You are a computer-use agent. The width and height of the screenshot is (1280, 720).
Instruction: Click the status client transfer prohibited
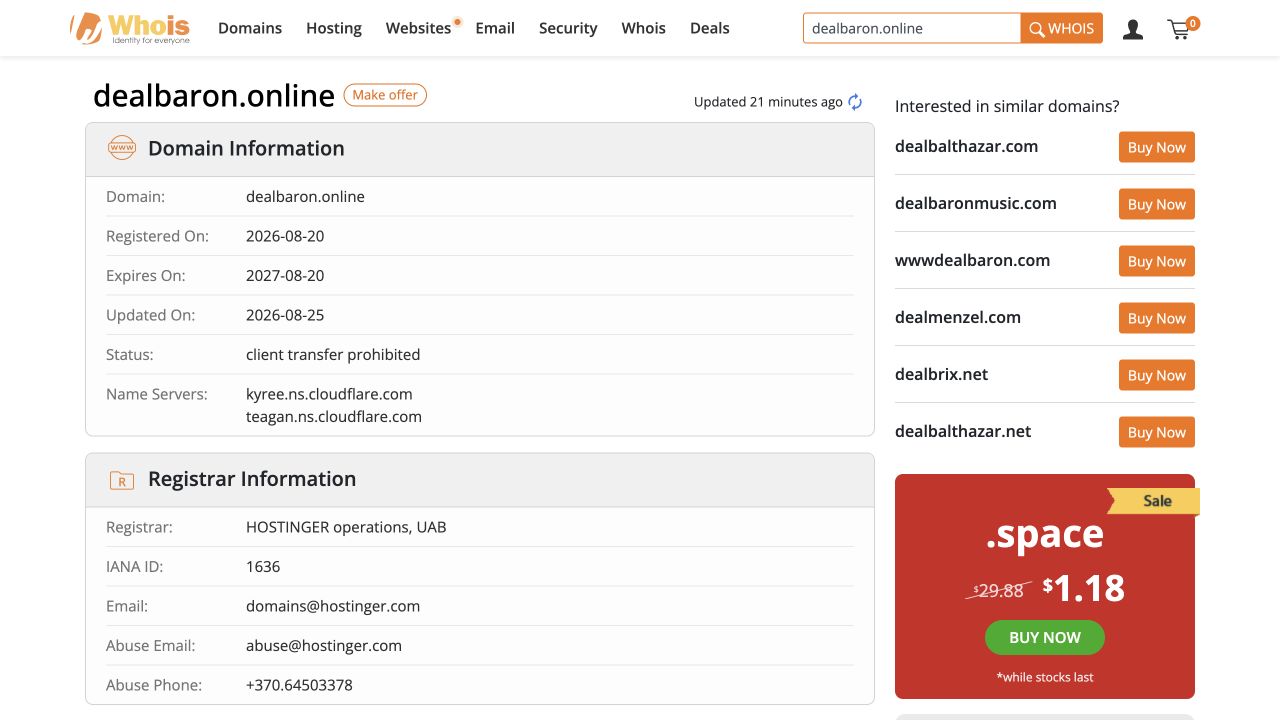tap(333, 355)
